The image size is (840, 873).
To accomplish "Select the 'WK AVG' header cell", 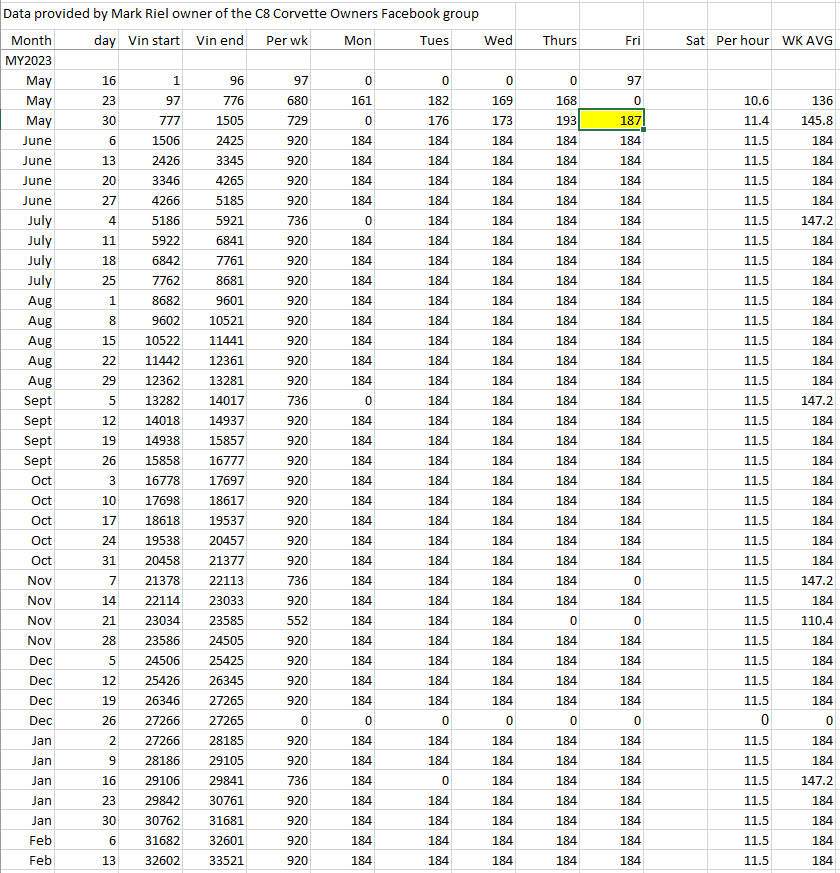I will pos(806,40).
